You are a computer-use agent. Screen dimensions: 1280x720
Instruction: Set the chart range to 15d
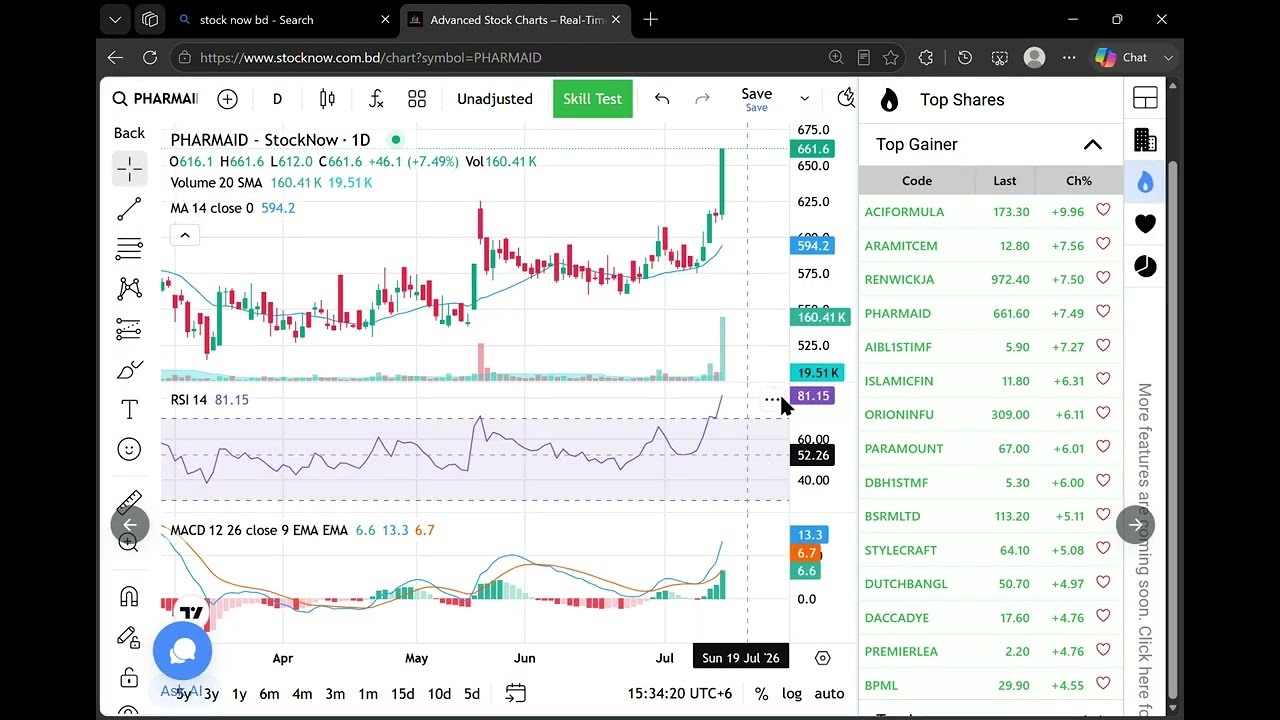coord(403,693)
